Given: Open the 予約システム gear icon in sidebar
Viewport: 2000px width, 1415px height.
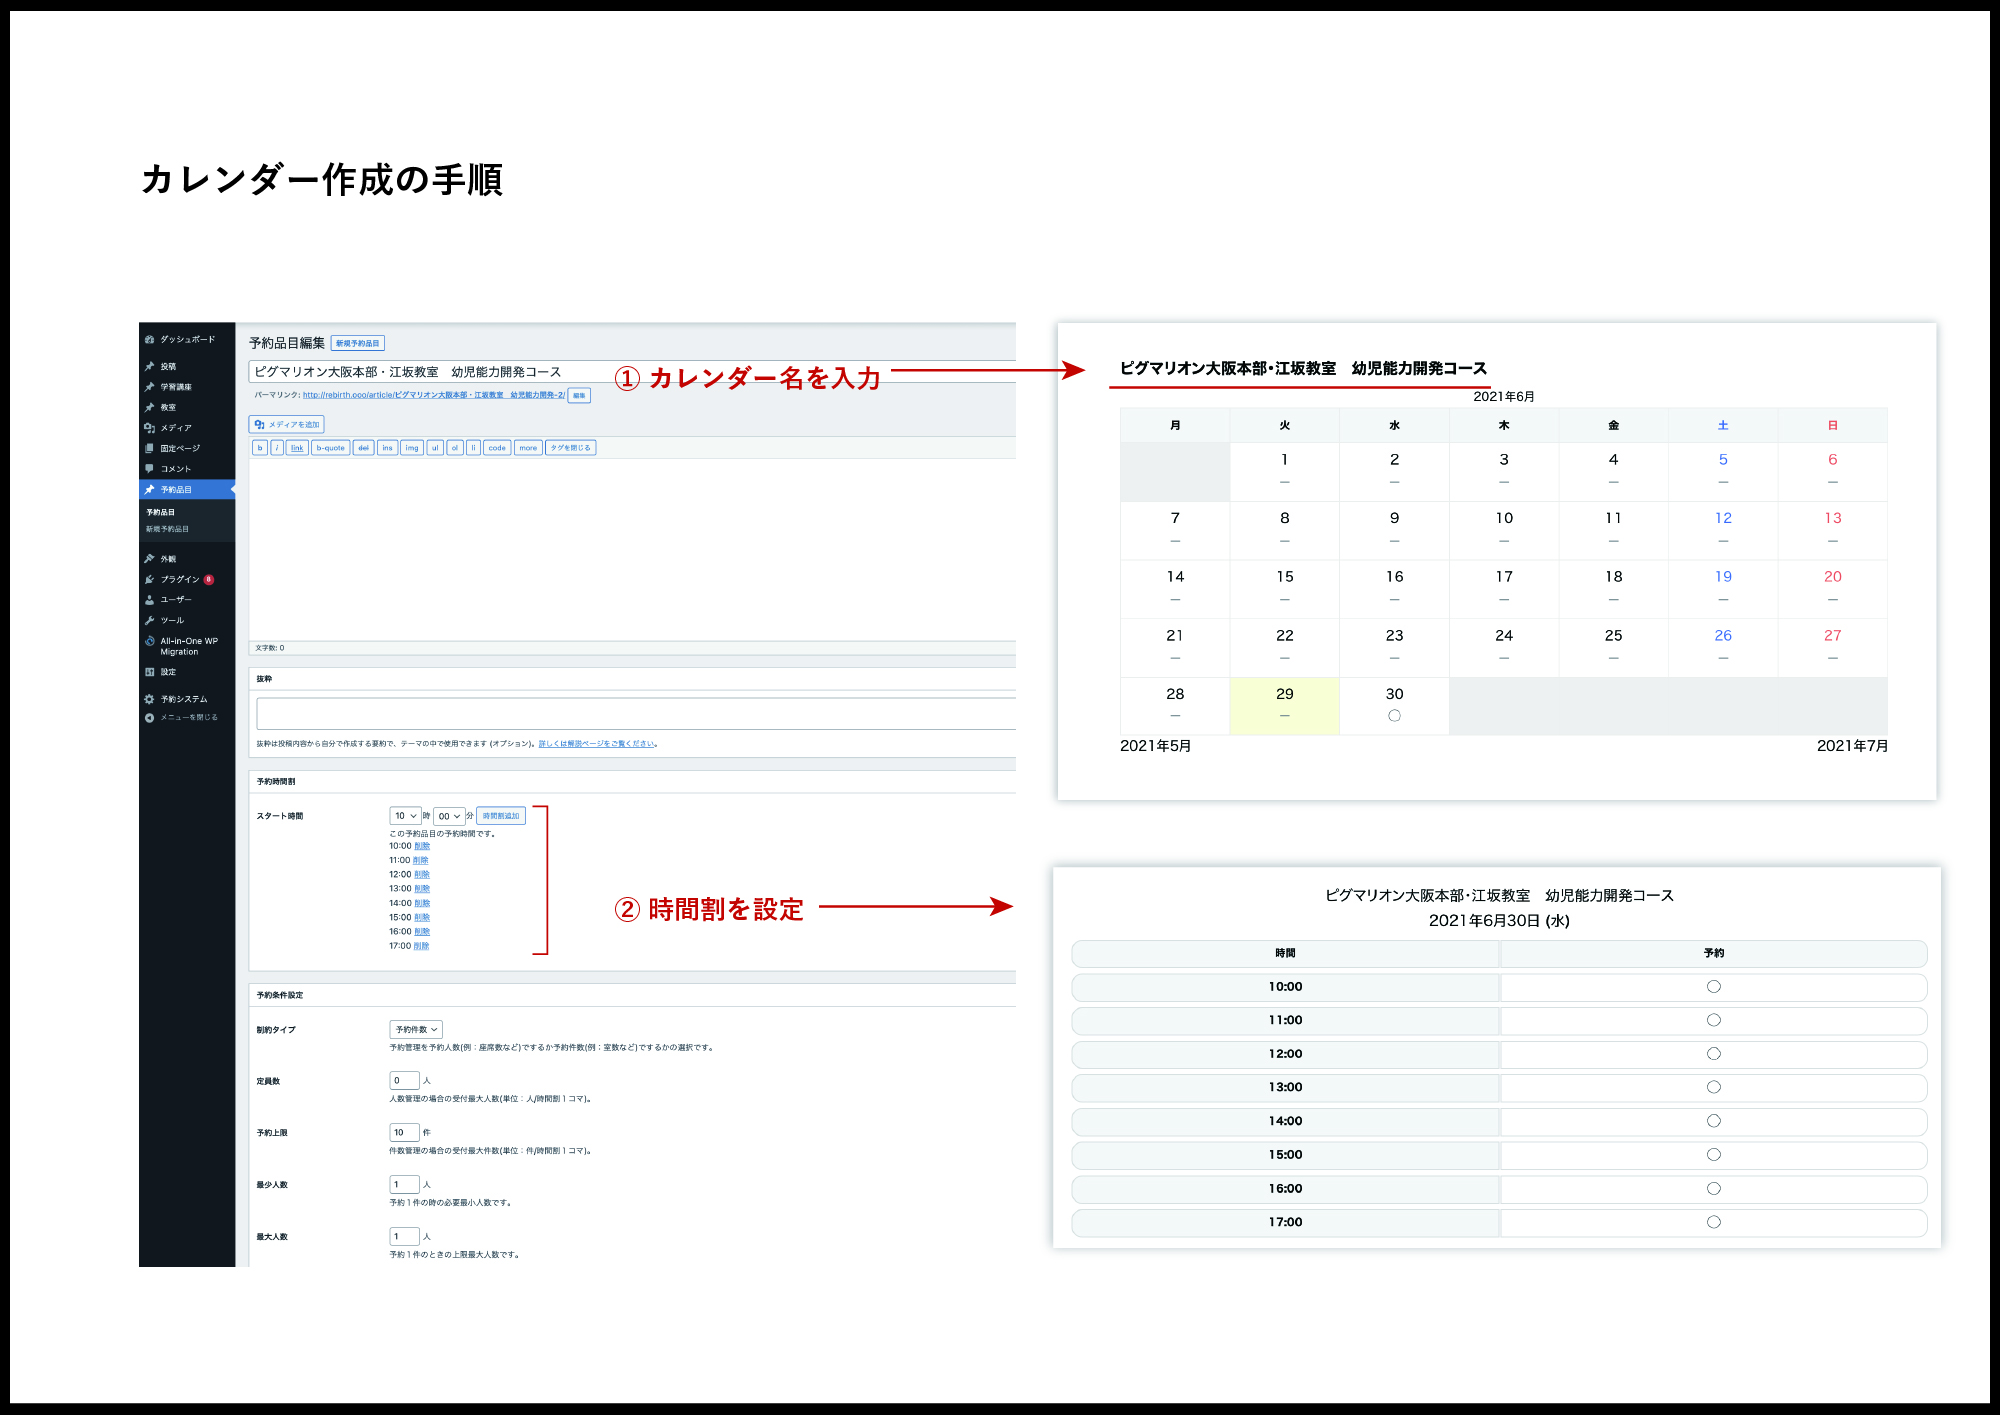Looking at the screenshot, I should pos(149,700).
